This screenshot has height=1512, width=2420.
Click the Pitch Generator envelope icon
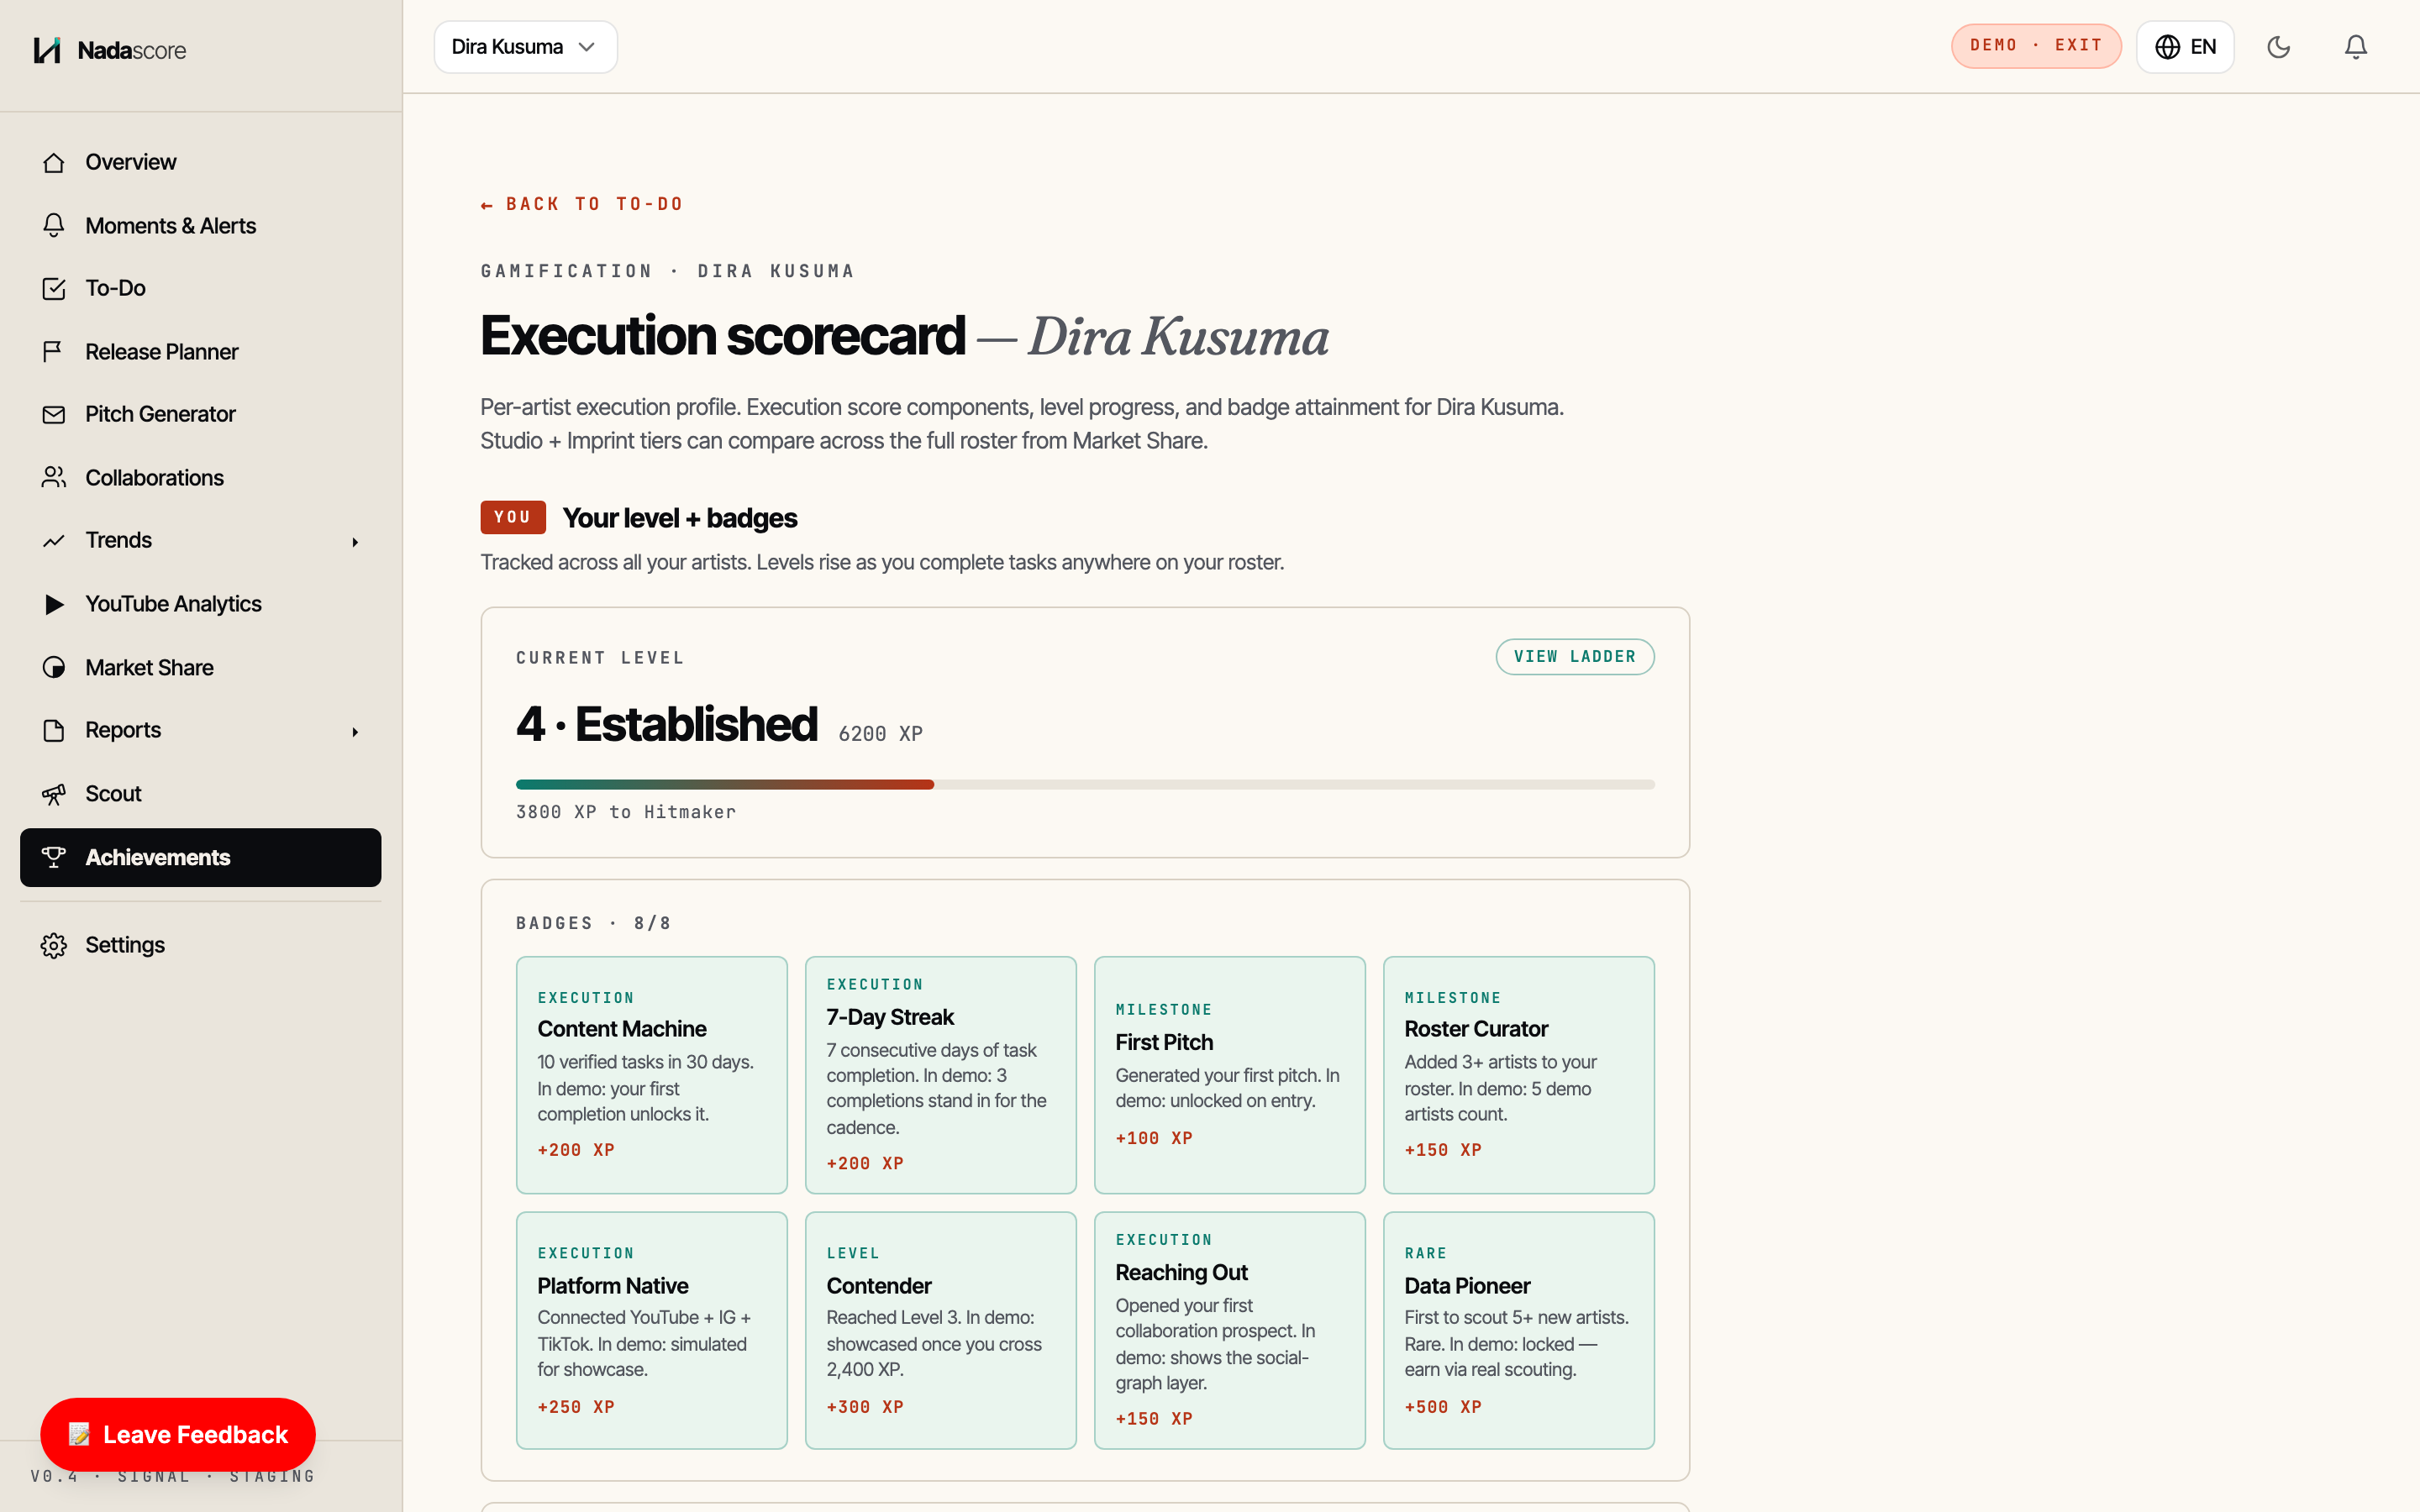pyautogui.click(x=54, y=414)
